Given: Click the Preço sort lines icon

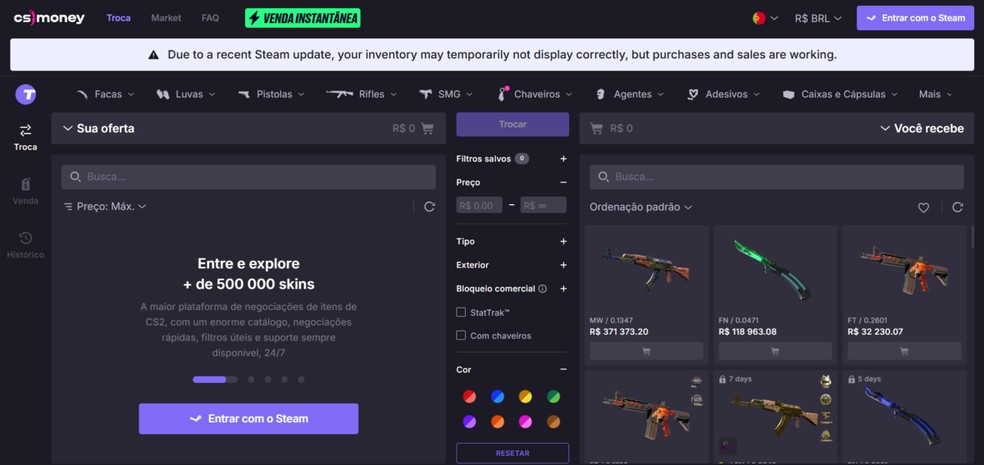Looking at the screenshot, I should click(68, 206).
